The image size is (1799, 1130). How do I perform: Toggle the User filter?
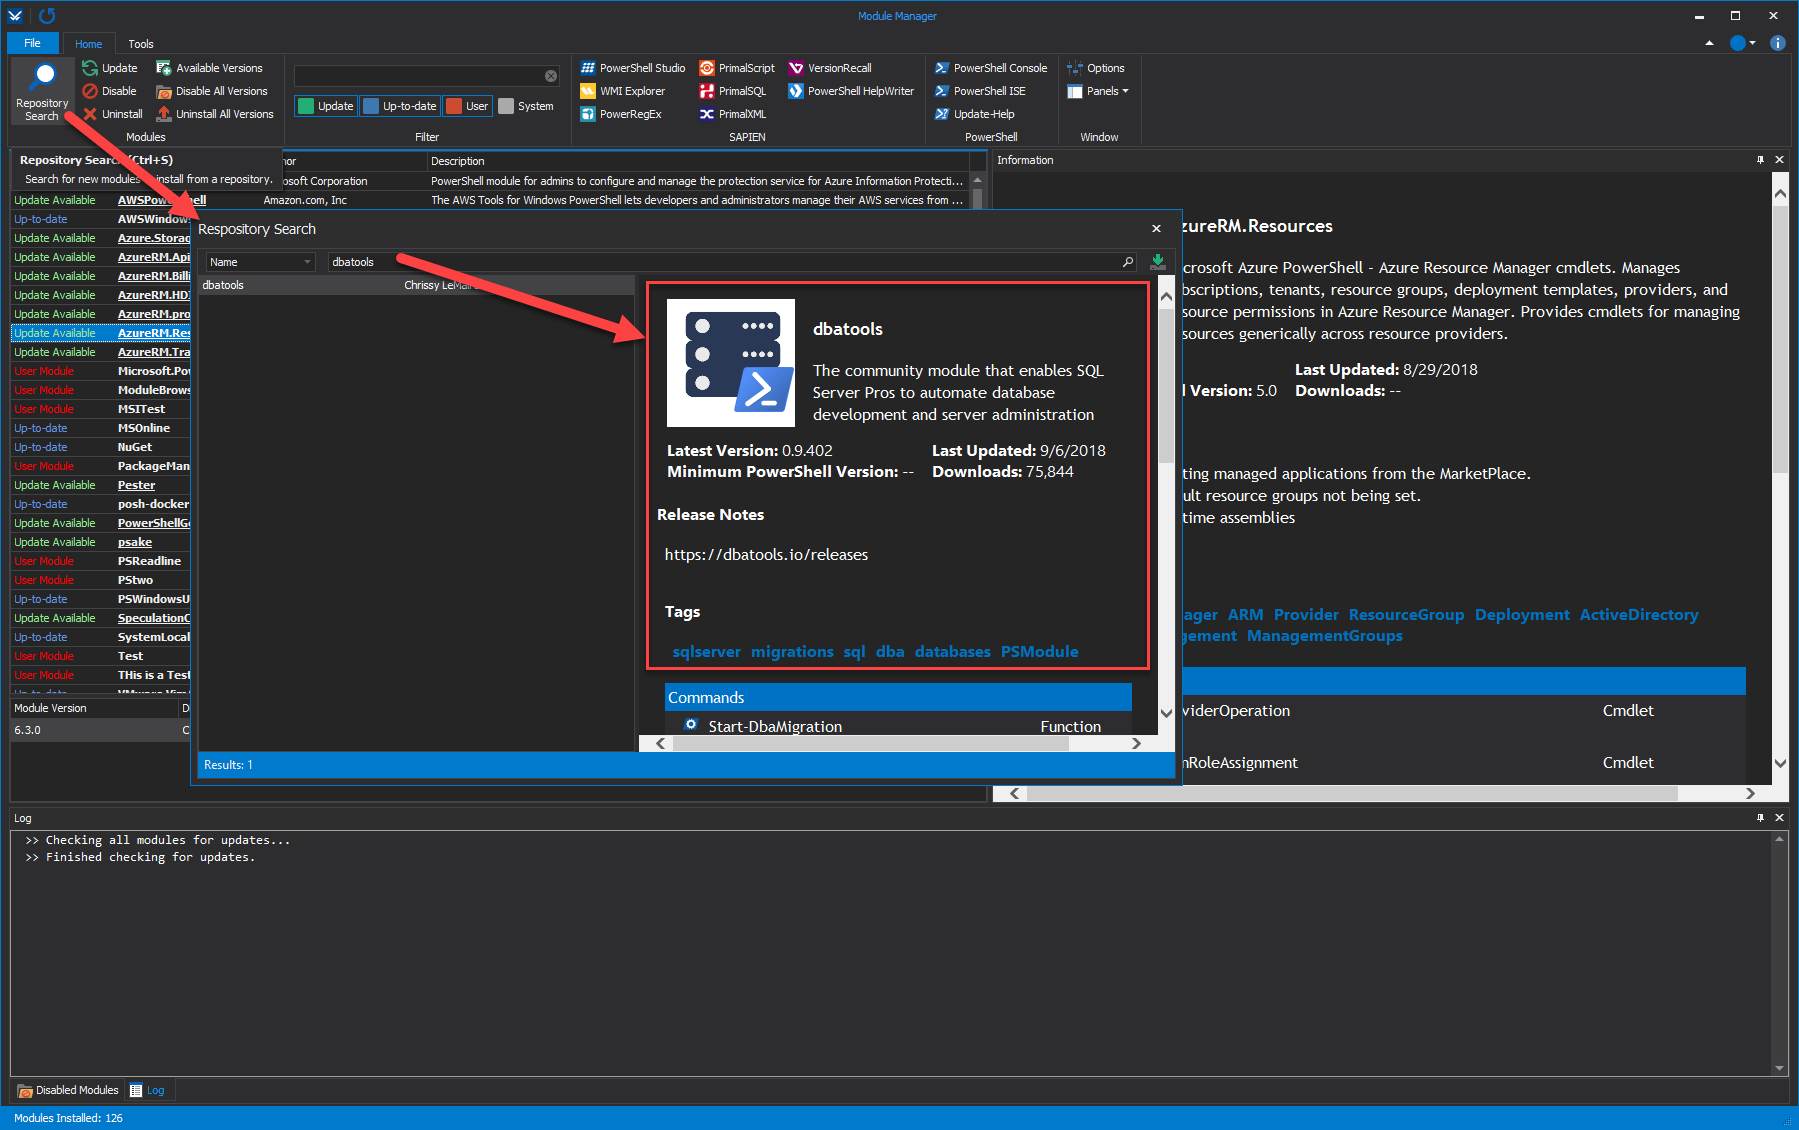tap(467, 106)
